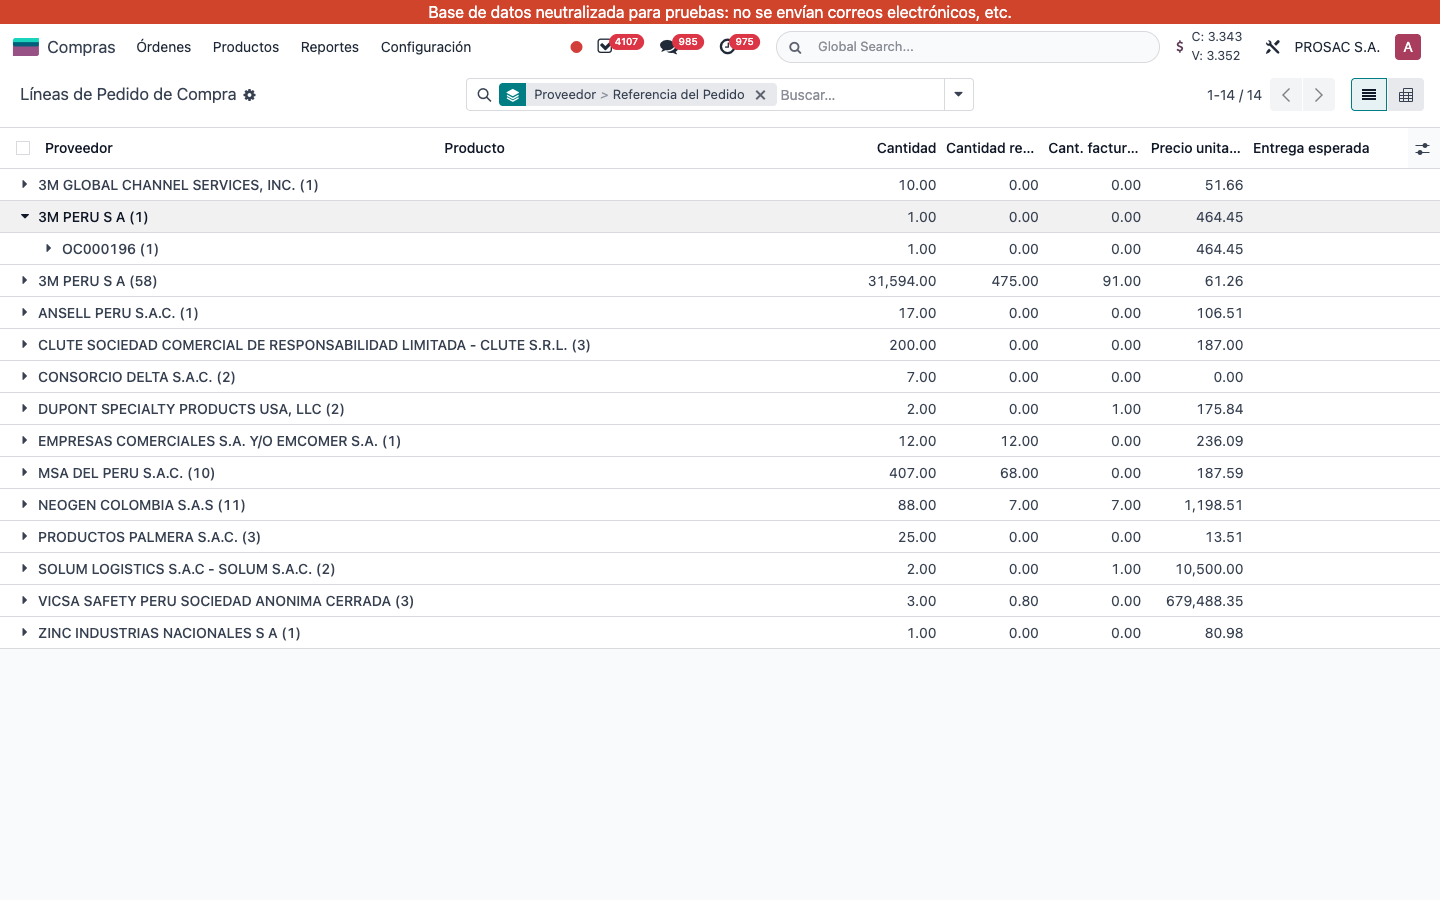
Task: Expand 3M PERU S A (58) group
Action: [x=25, y=281]
